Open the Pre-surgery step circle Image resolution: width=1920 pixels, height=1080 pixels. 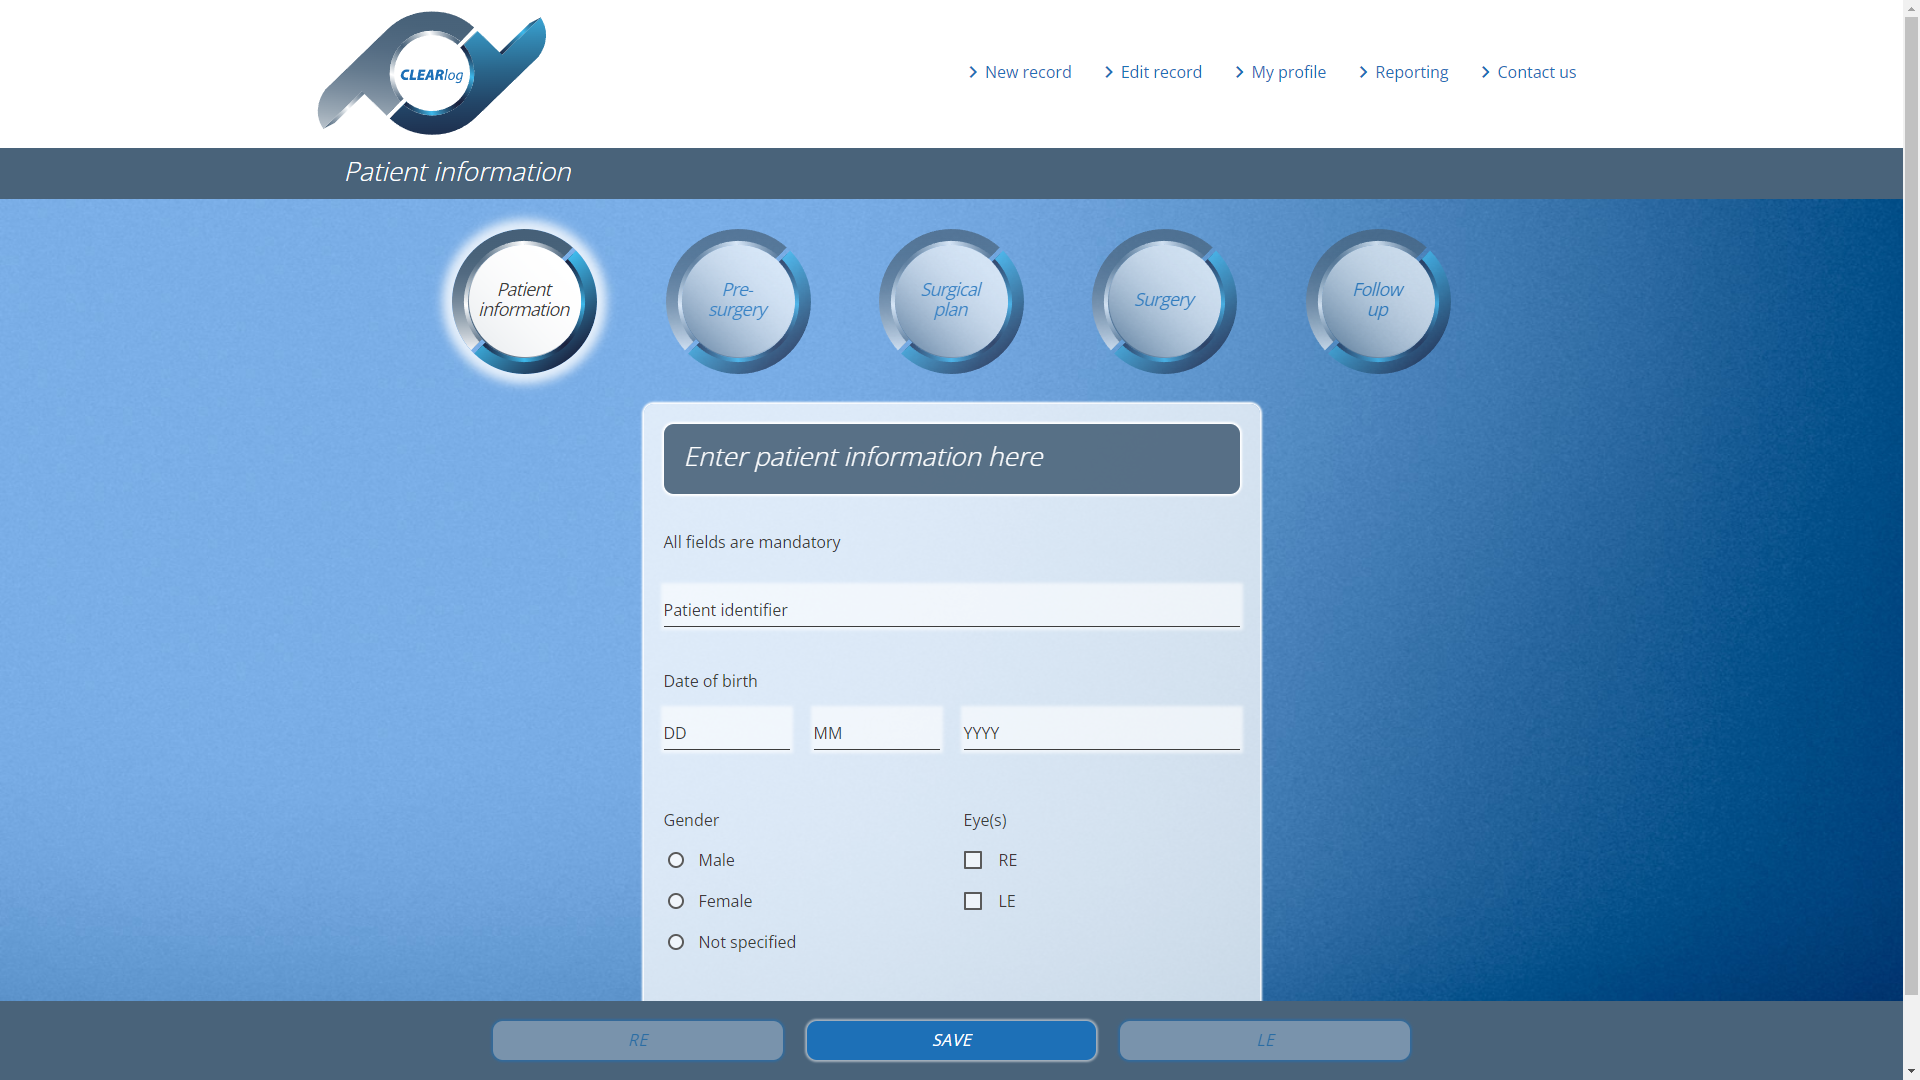point(738,301)
